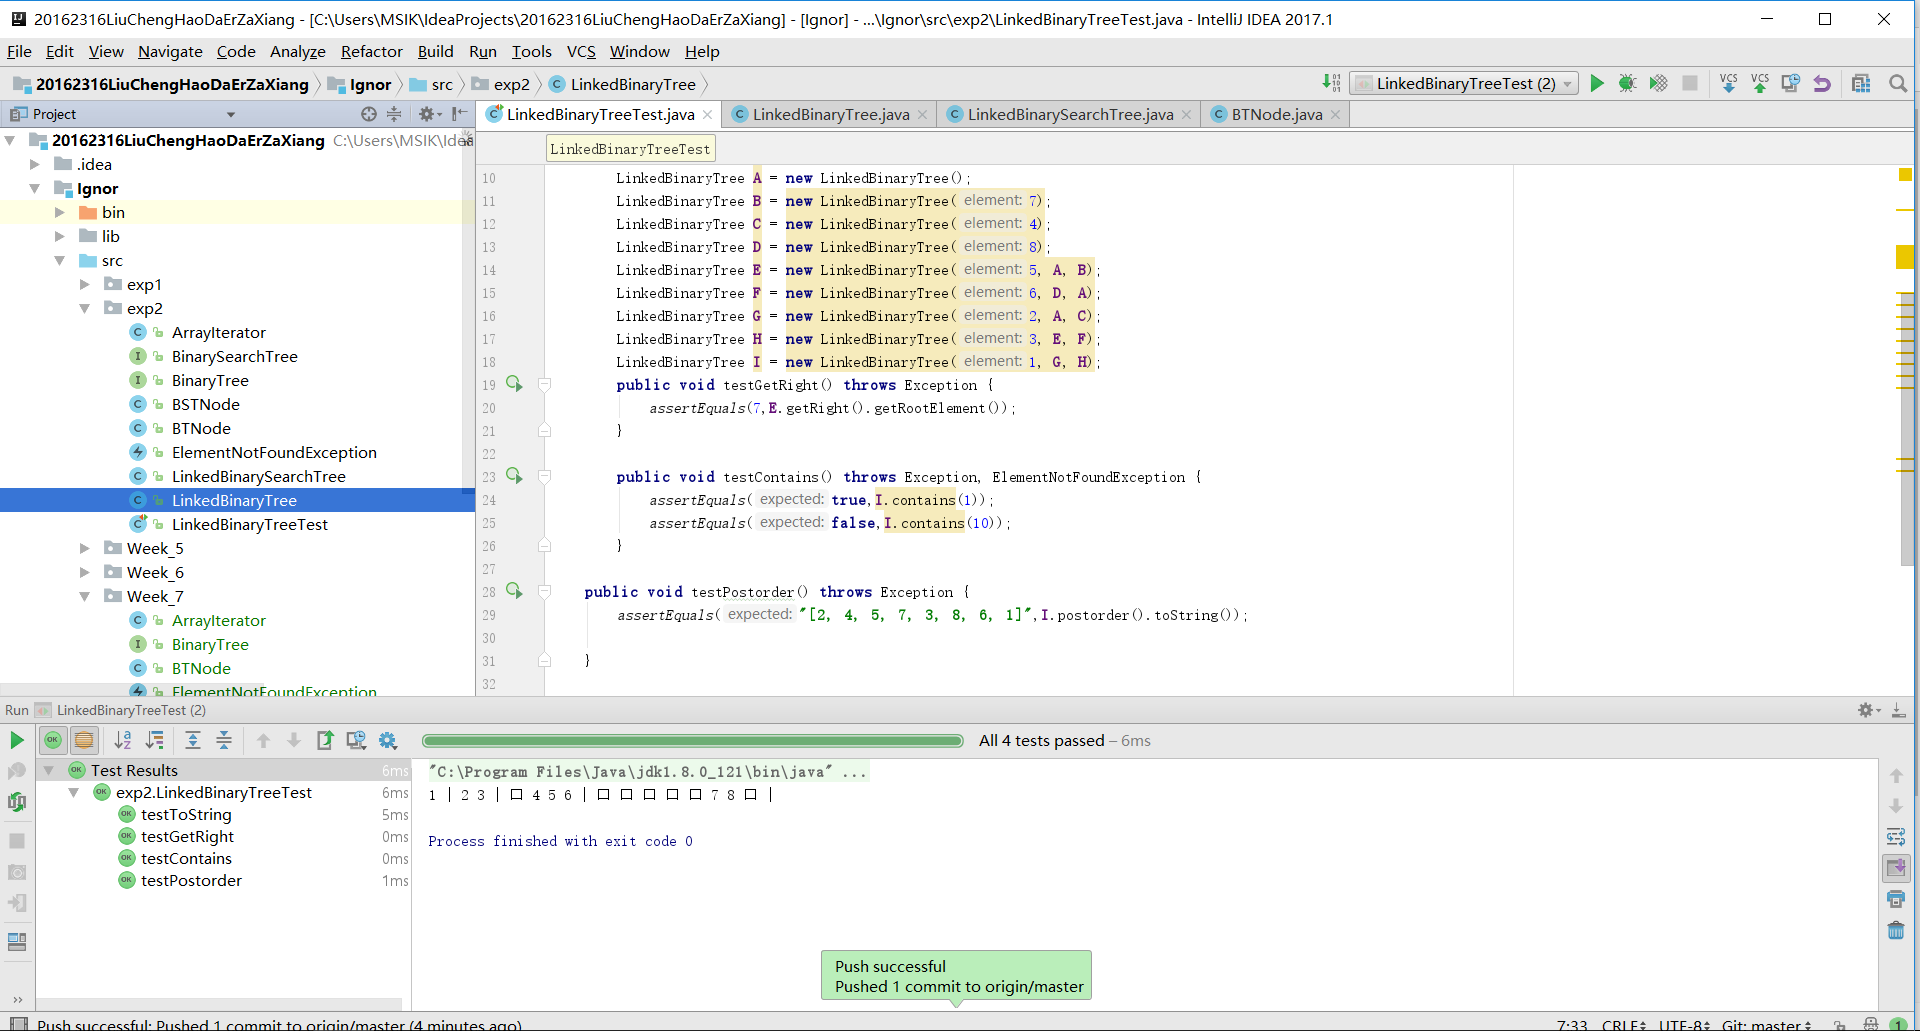Click the Print console icon
1920x1031 pixels.
coord(1896,899)
